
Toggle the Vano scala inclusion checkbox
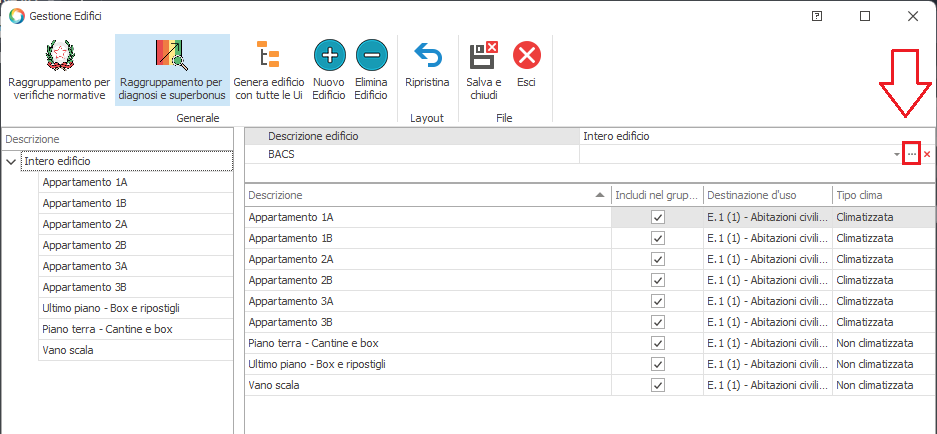(x=657, y=385)
